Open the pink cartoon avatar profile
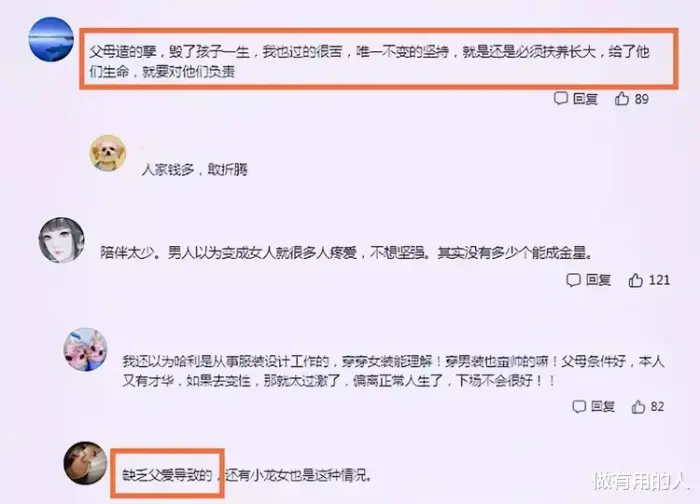This screenshot has height=504, width=700. click(x=85, y=350)
